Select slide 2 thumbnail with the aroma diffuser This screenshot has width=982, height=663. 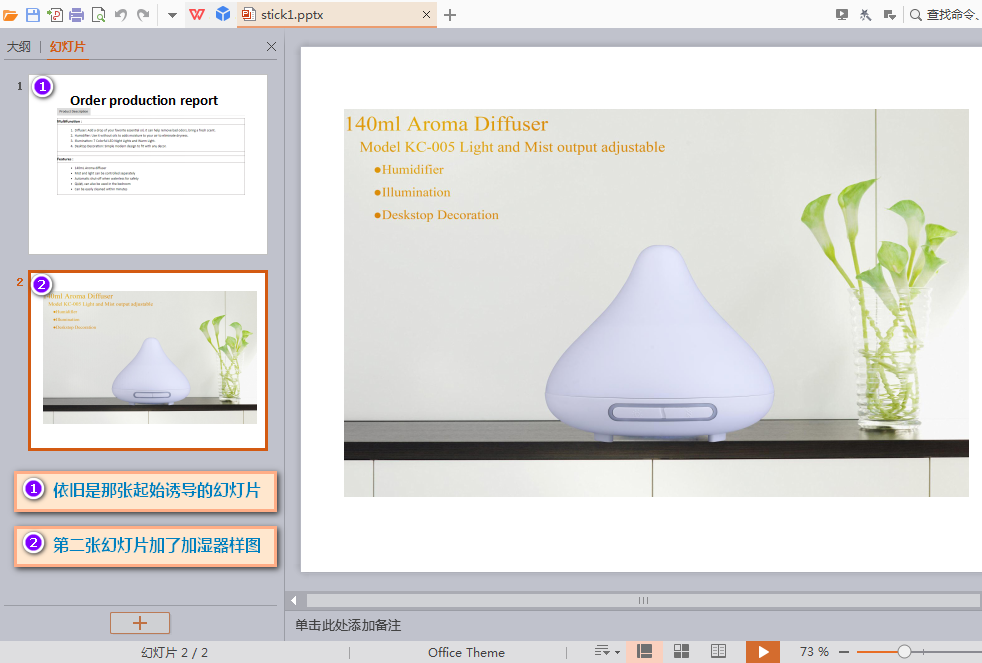(148, 361)
